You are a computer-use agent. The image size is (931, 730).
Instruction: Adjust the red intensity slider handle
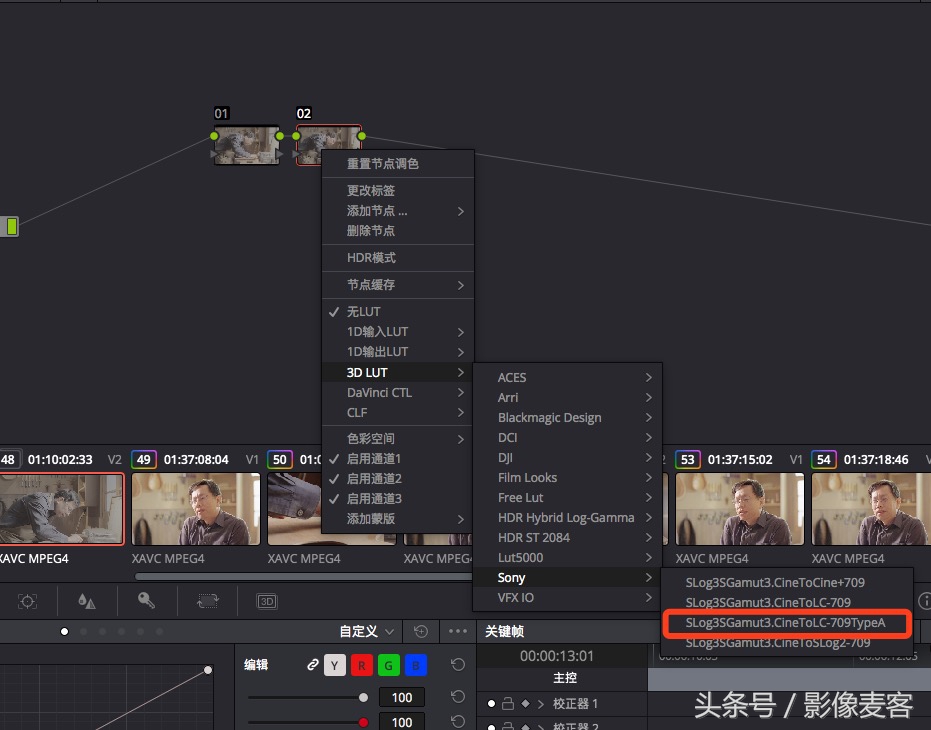pos(363,722)
